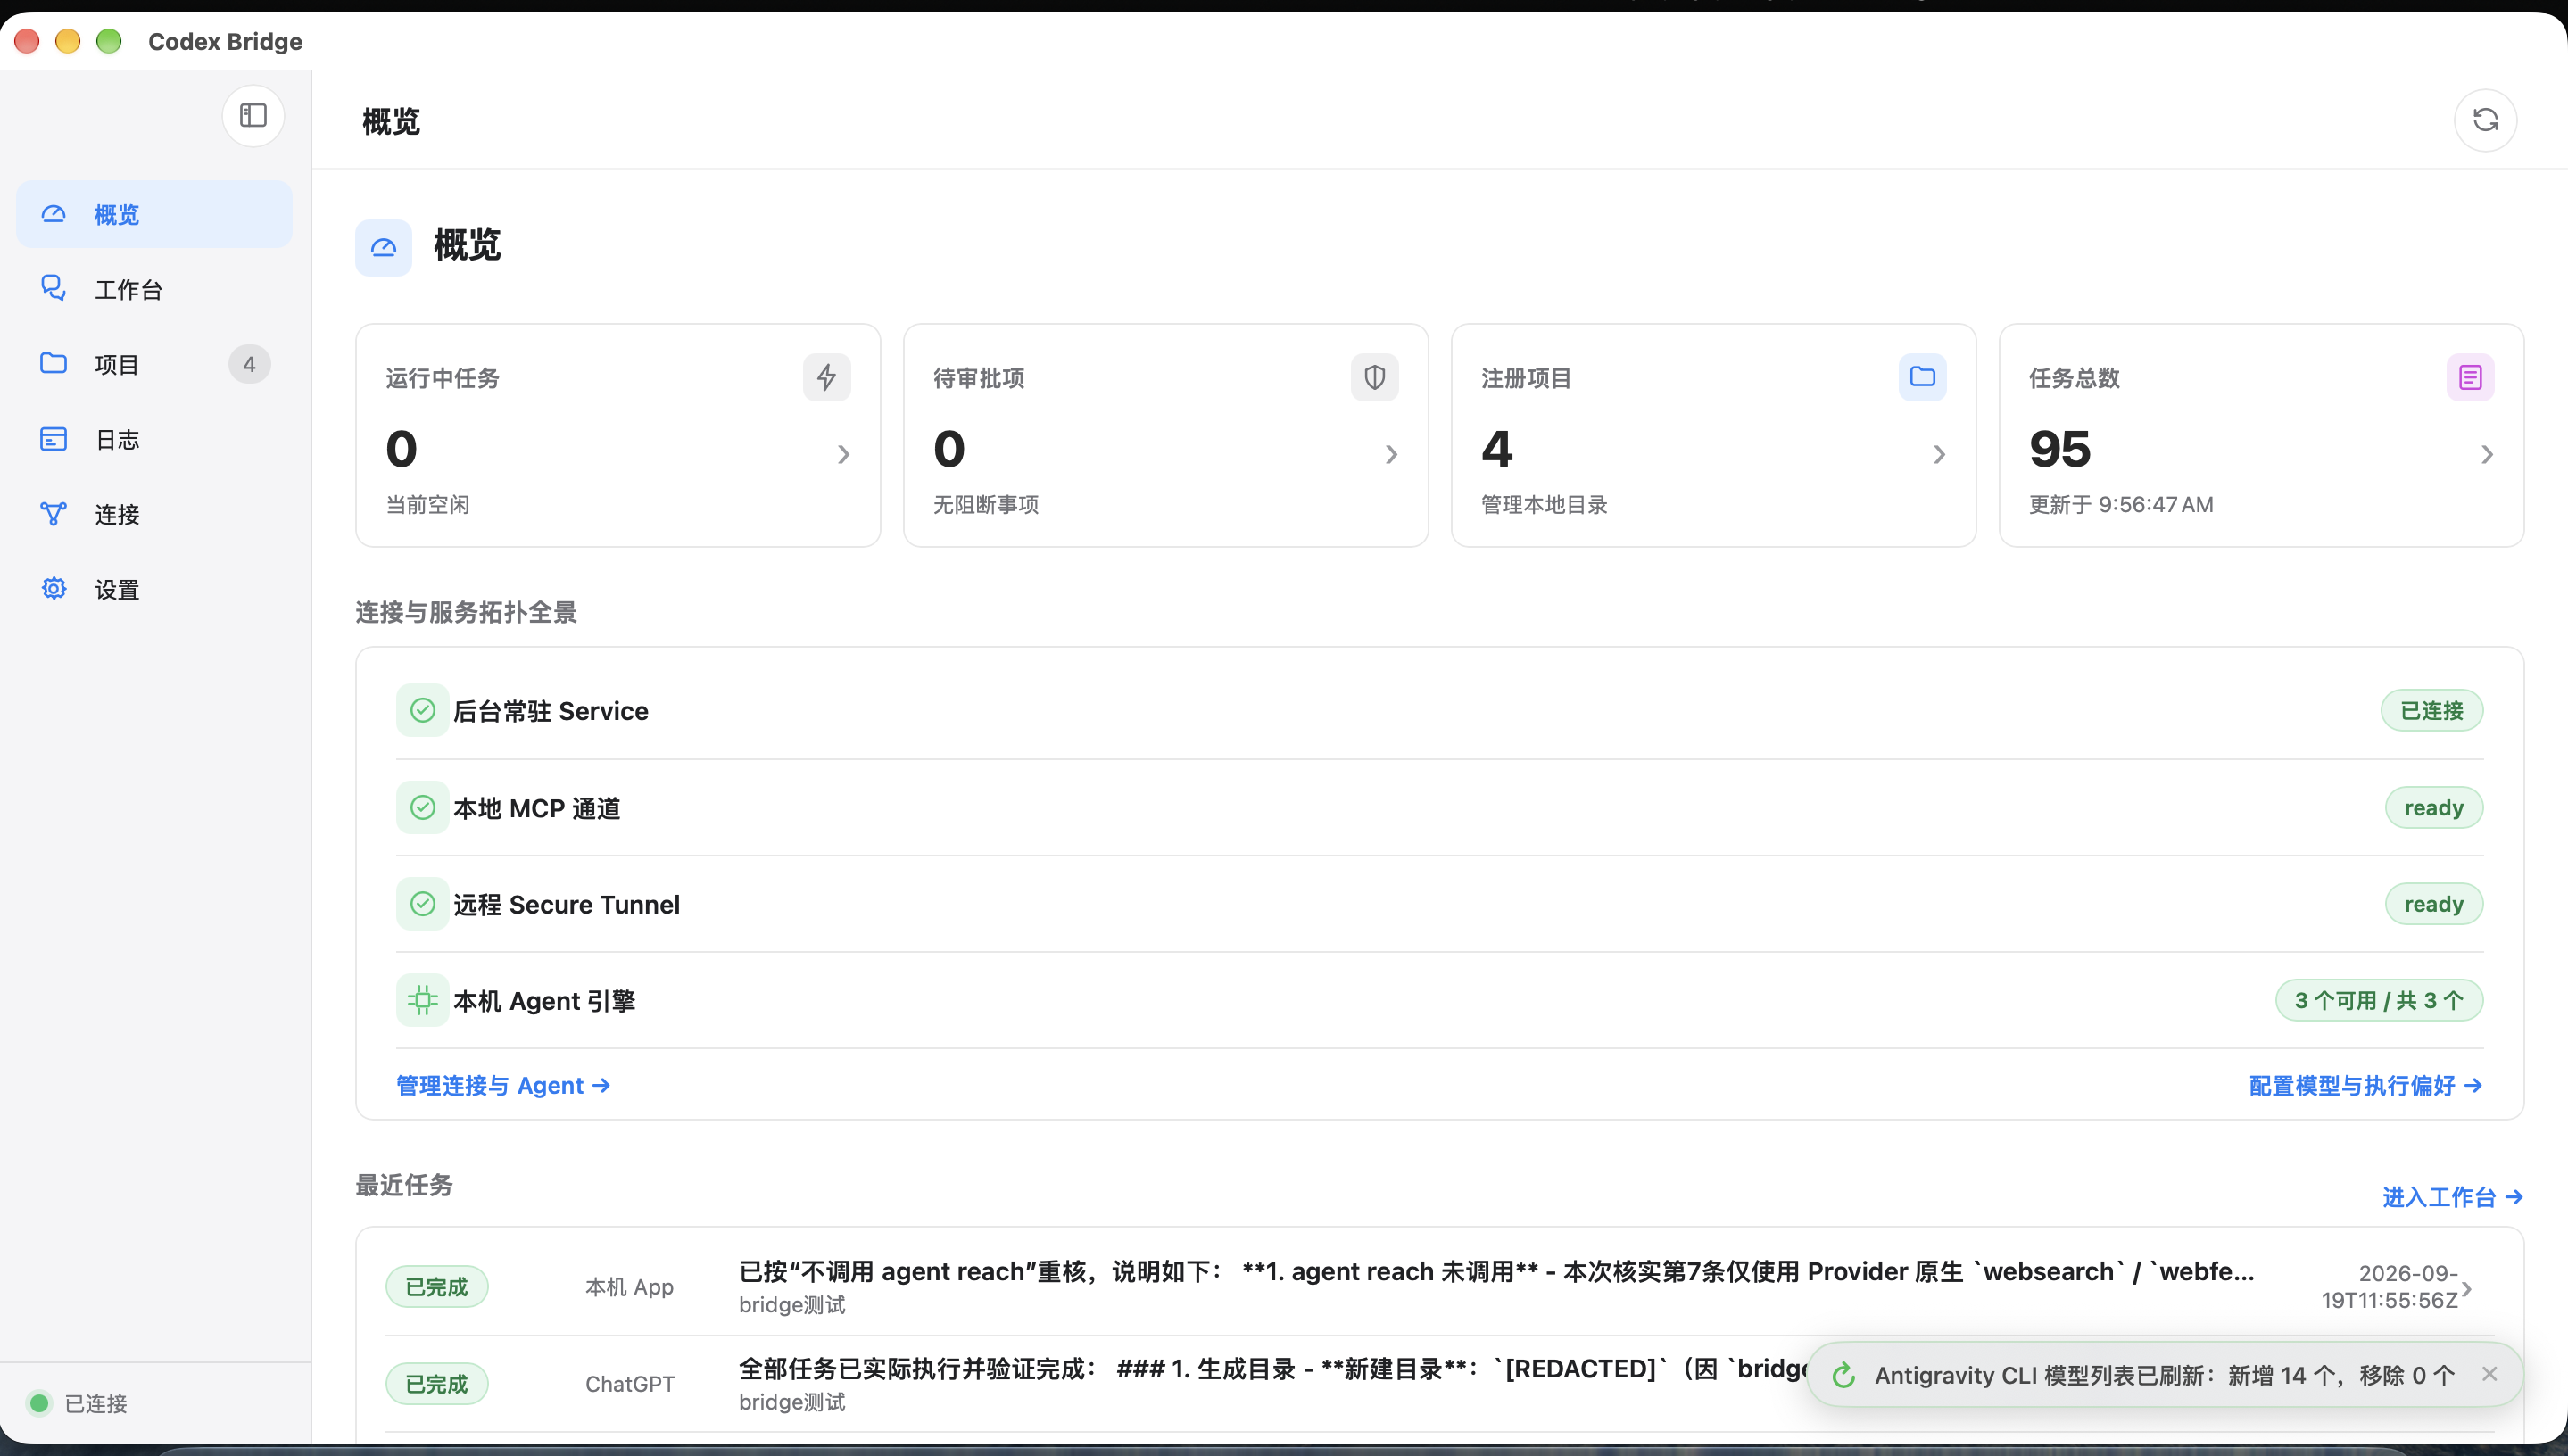Open 连接 in the sidebar
The width and height of the screenshot is (2568, 1456).
click(x=154, y=514)
